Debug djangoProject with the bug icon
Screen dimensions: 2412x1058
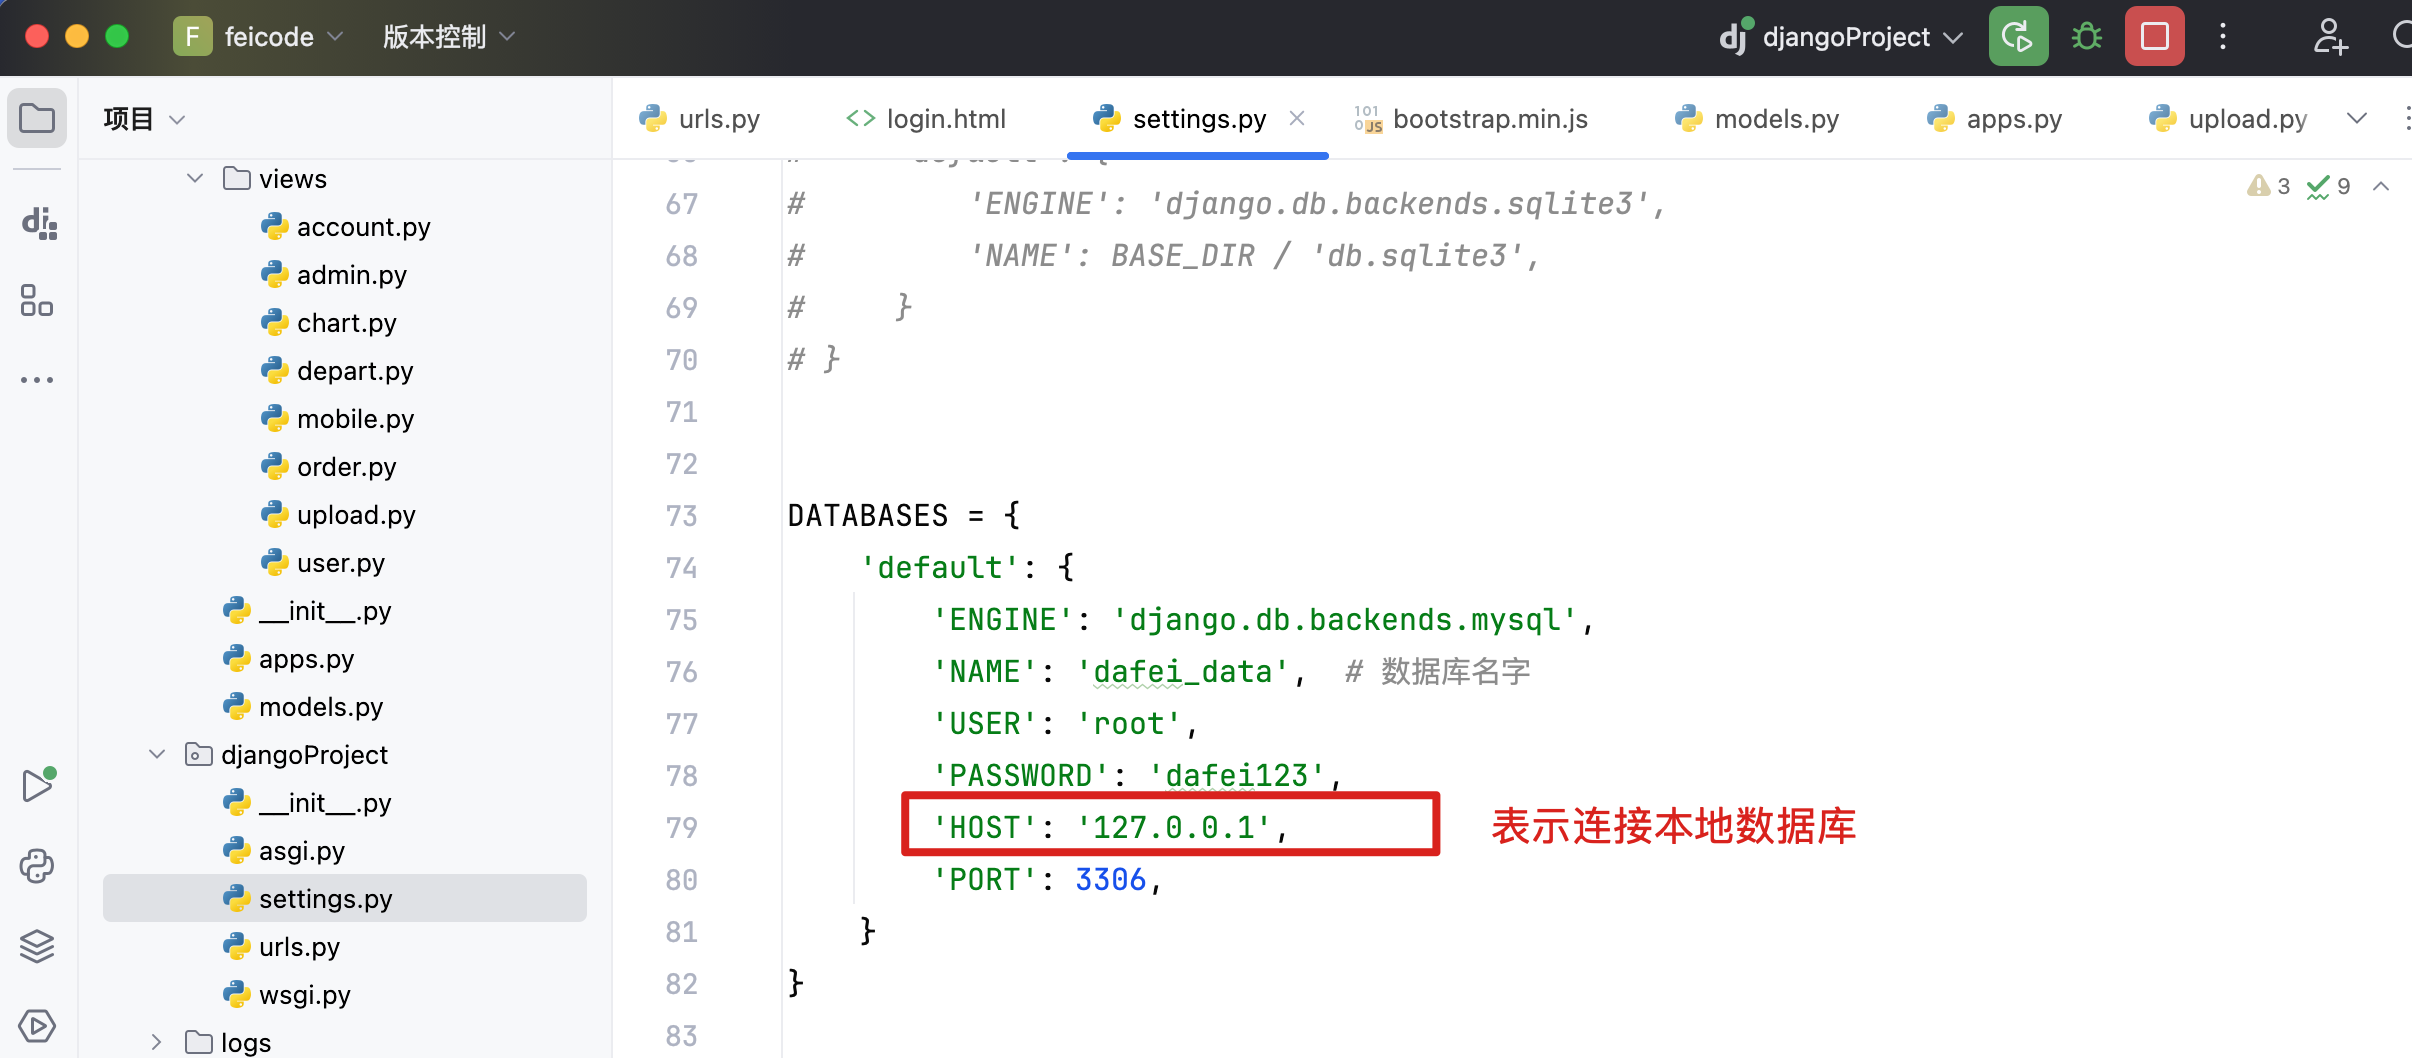click(x=2086, y=35)
